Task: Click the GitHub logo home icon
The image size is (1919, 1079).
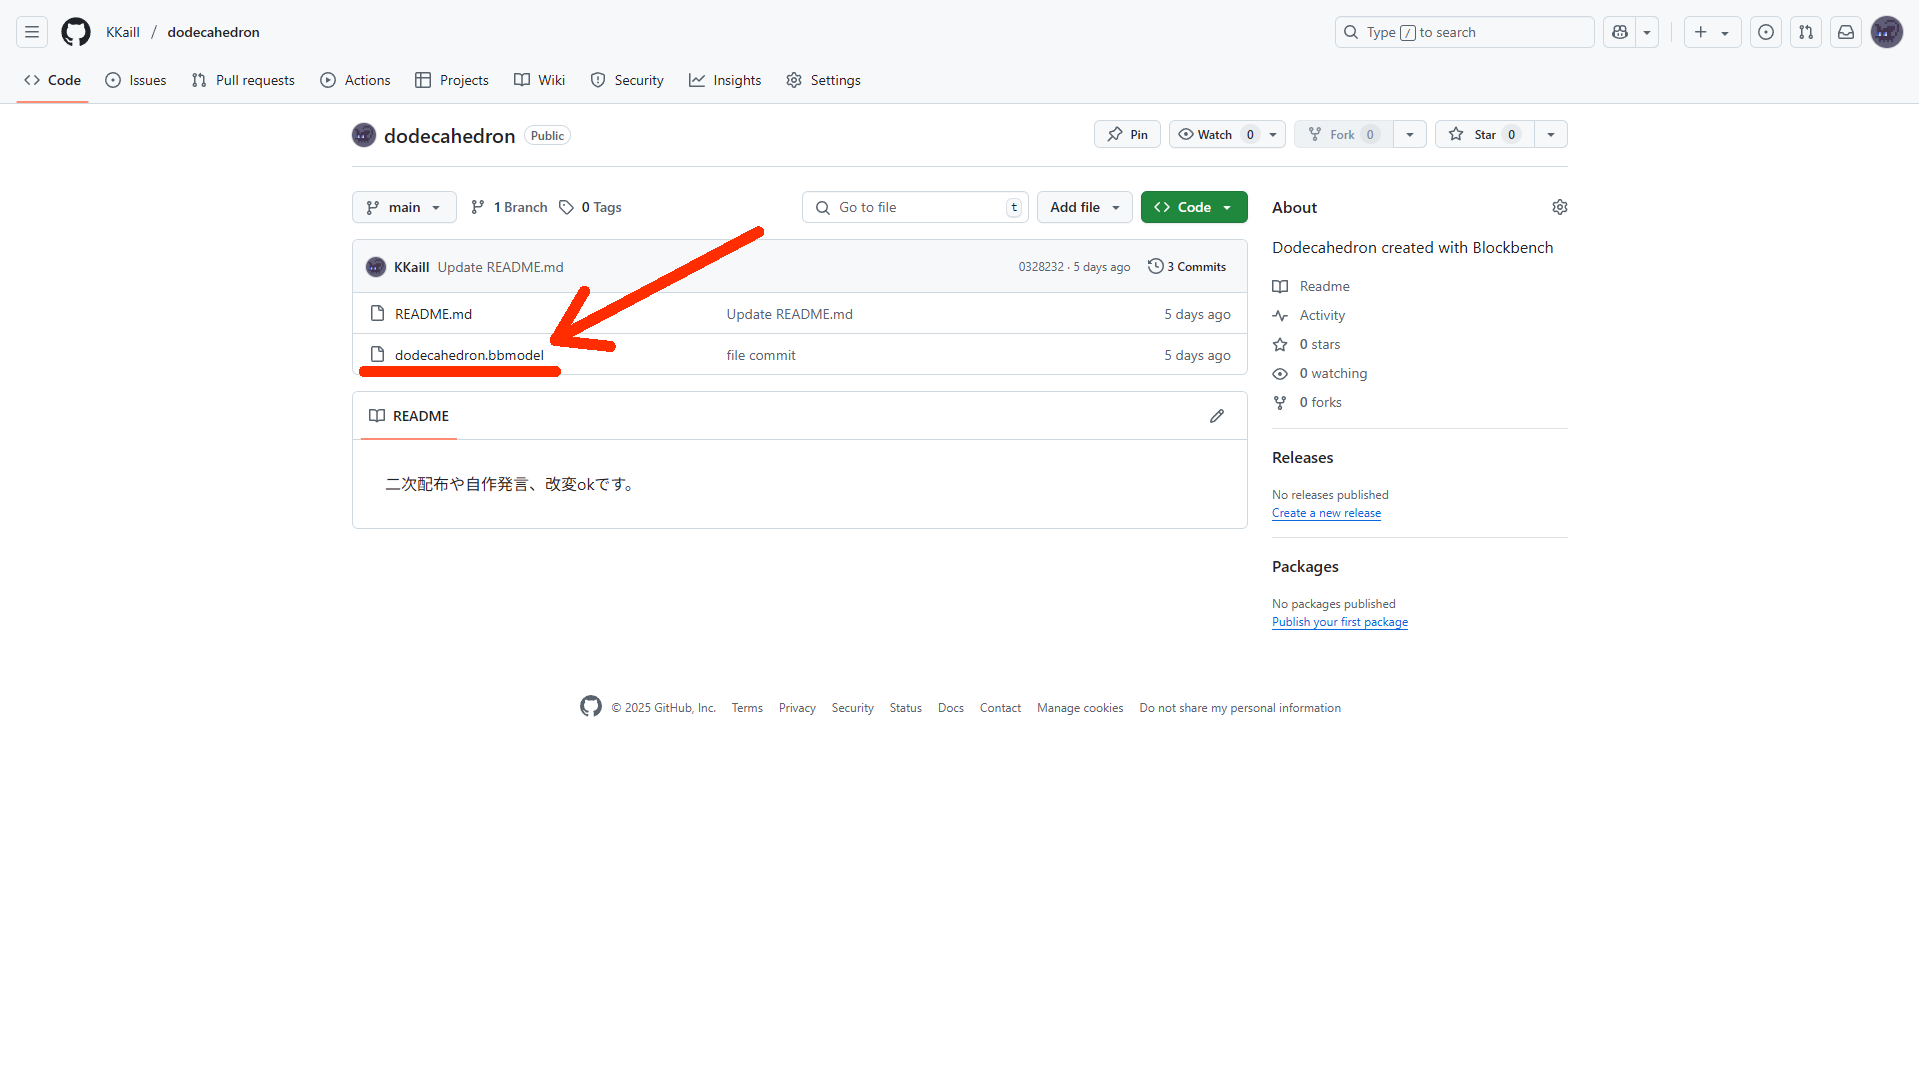Action: (76, 32)
